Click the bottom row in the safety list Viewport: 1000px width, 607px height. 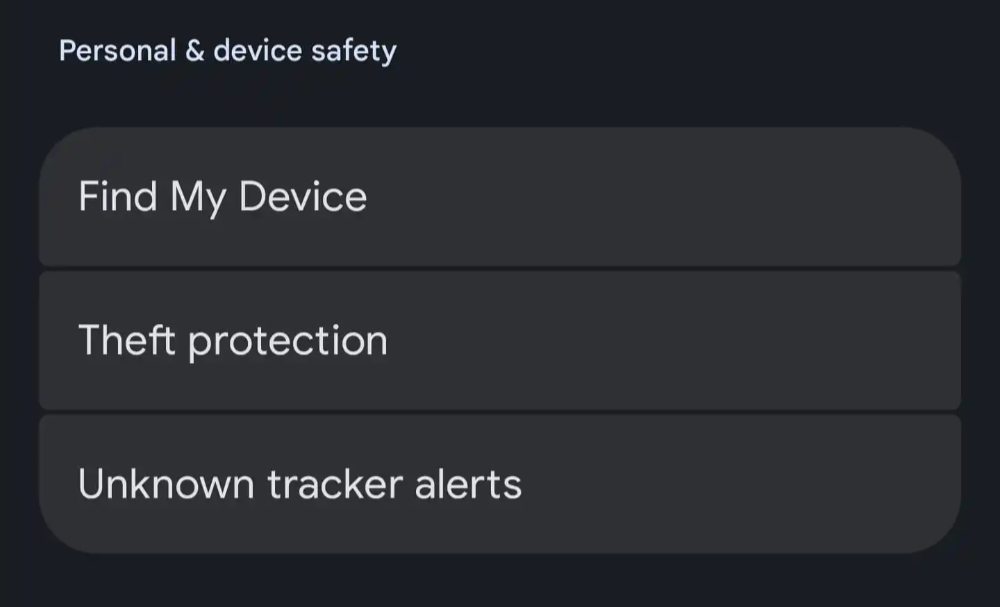pos(500,484)
